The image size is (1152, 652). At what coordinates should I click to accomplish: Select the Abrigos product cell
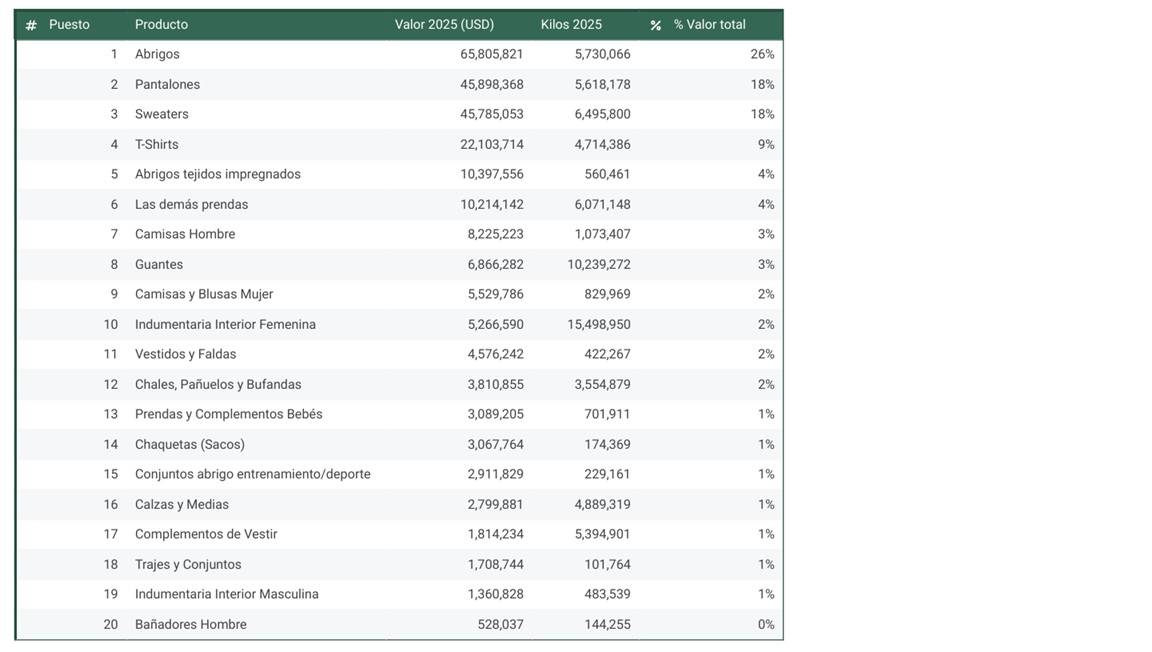[x=157, y=54]
